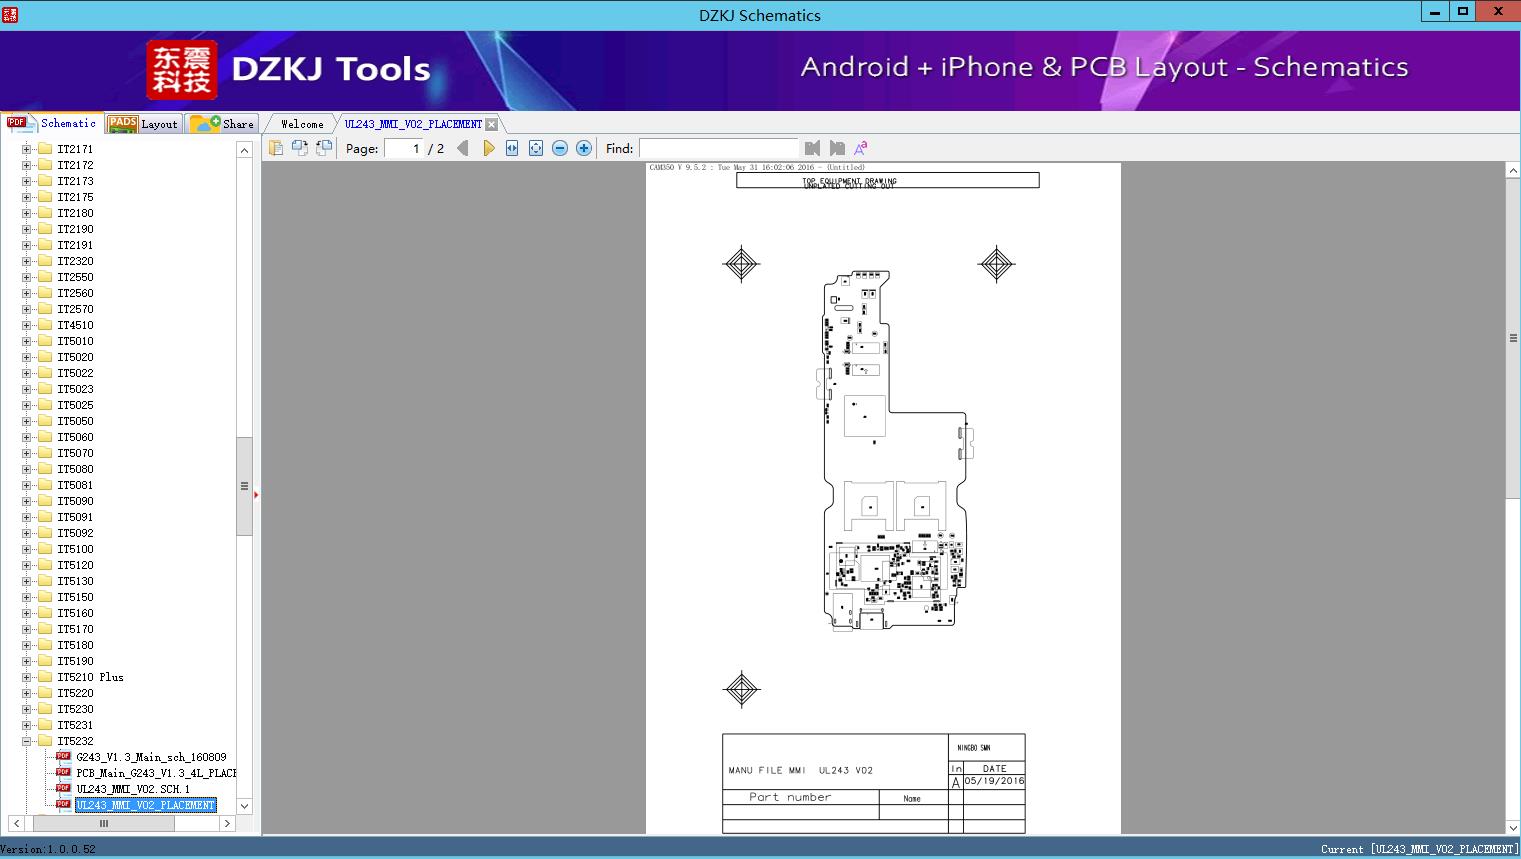The height and width of the screenshot is (859, 1521).
Task: Collapse the IT5232 folder
Action: point(27,741)
